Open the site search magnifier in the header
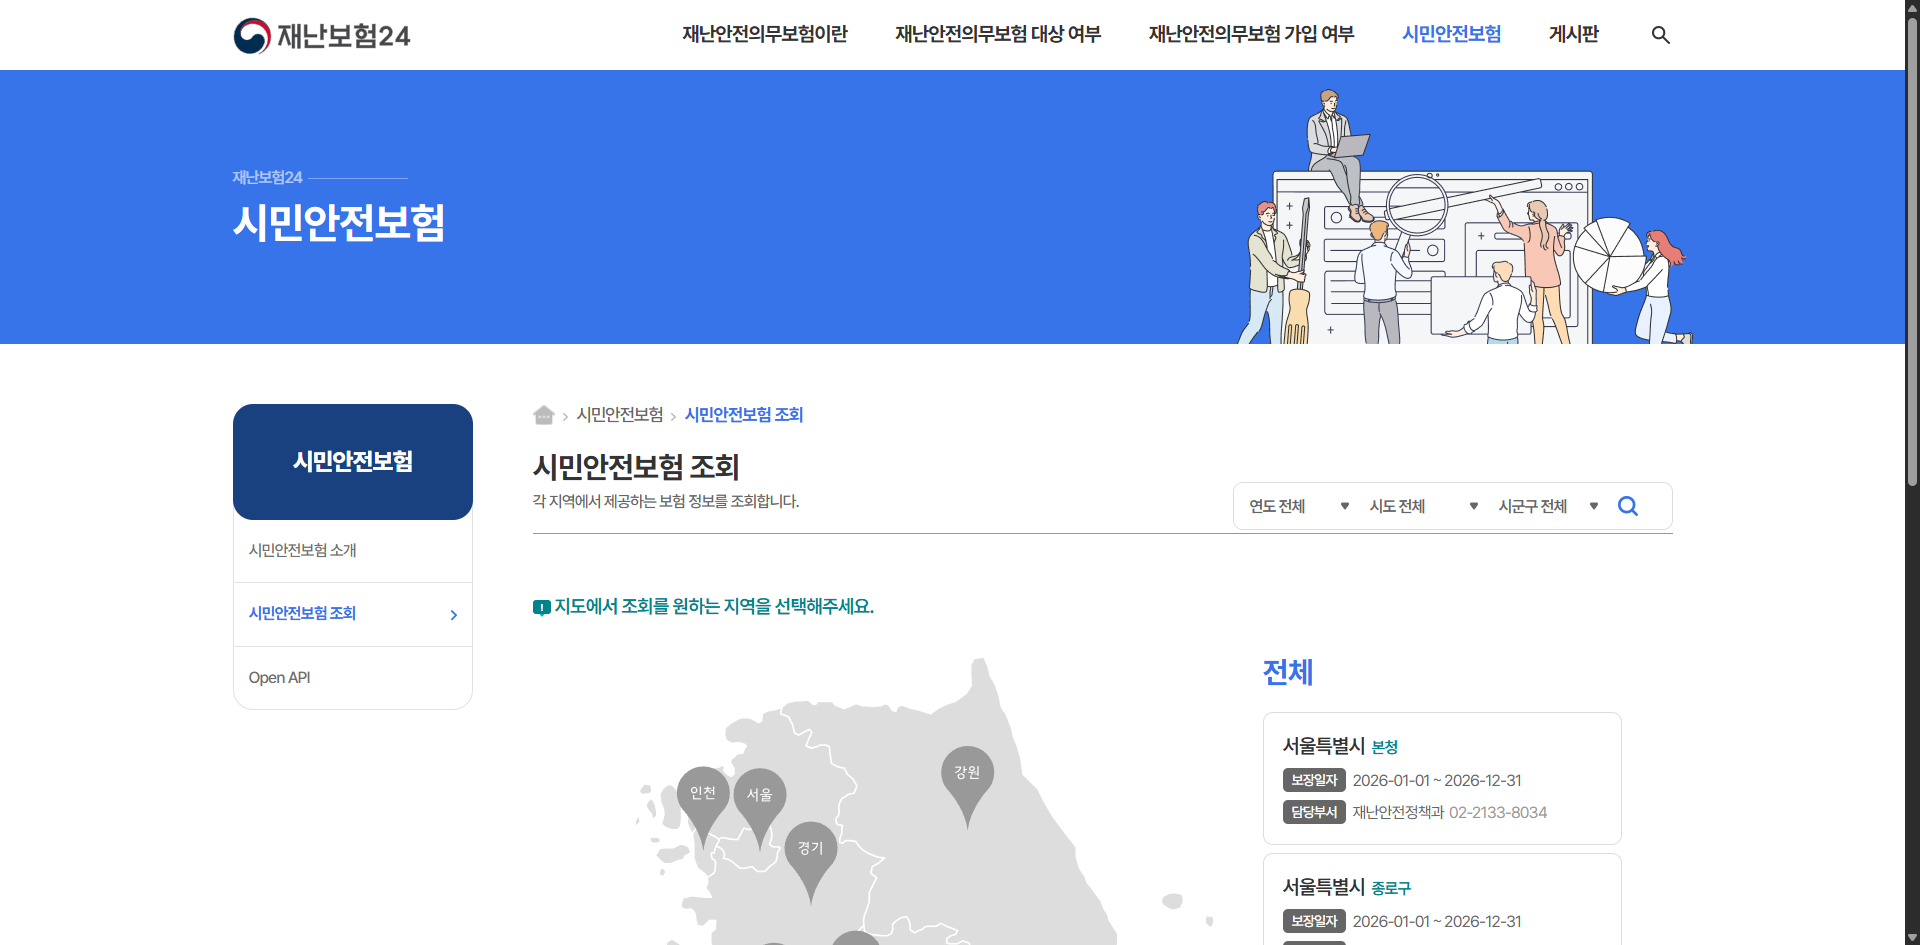 click(1661, 34)
